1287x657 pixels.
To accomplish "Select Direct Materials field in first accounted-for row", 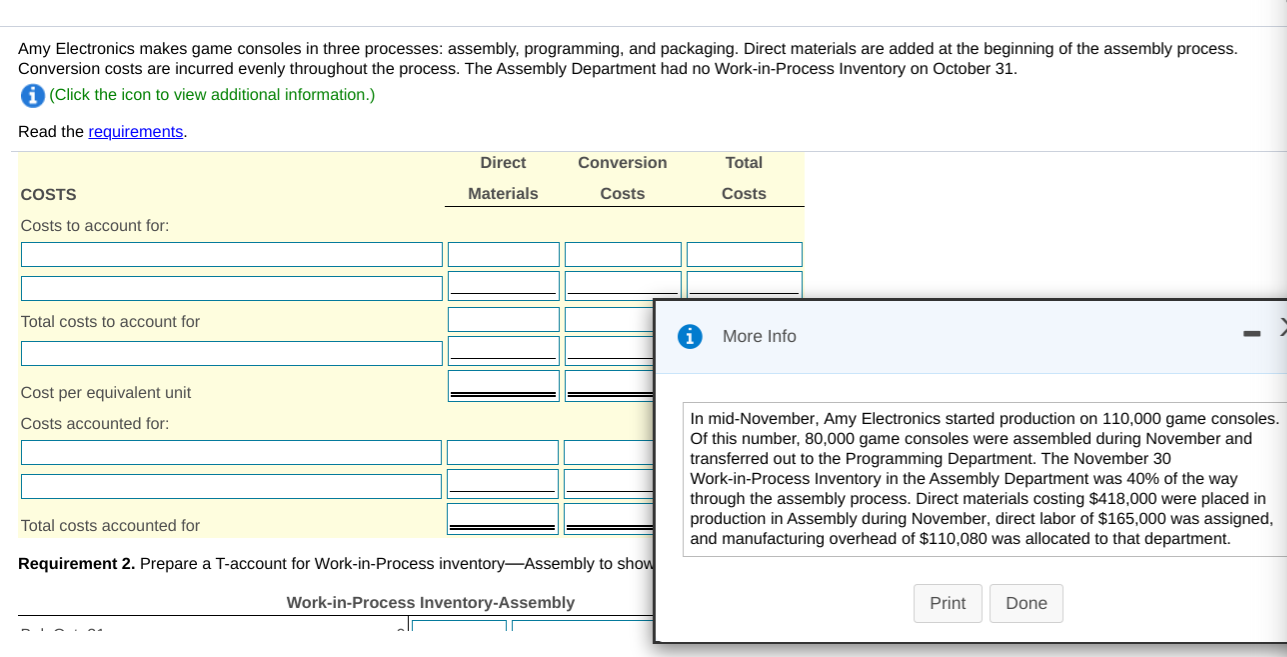I will click(503, 452).
